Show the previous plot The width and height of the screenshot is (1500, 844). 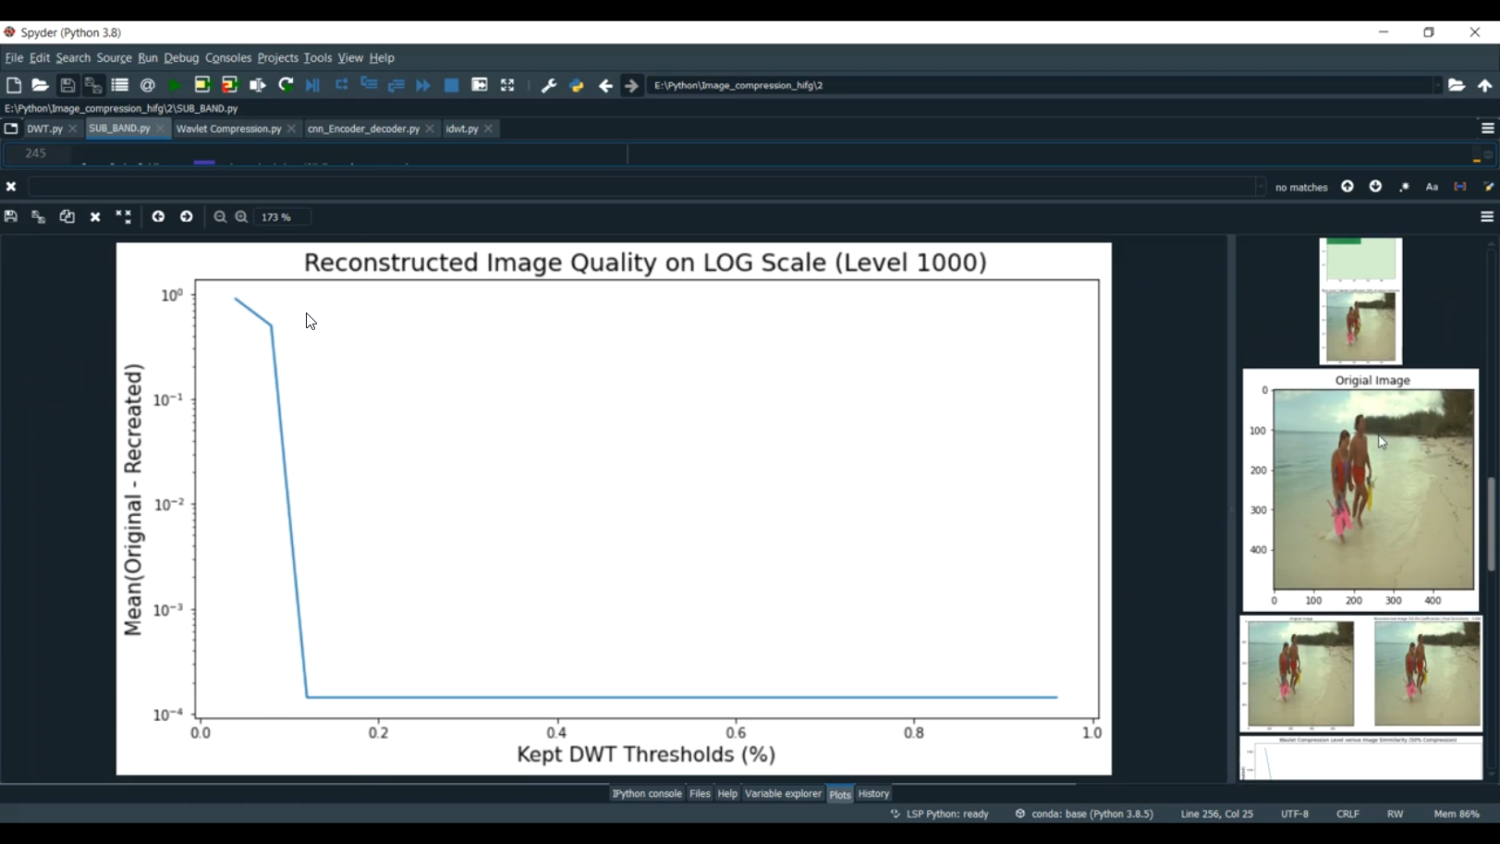pos(158,217)
